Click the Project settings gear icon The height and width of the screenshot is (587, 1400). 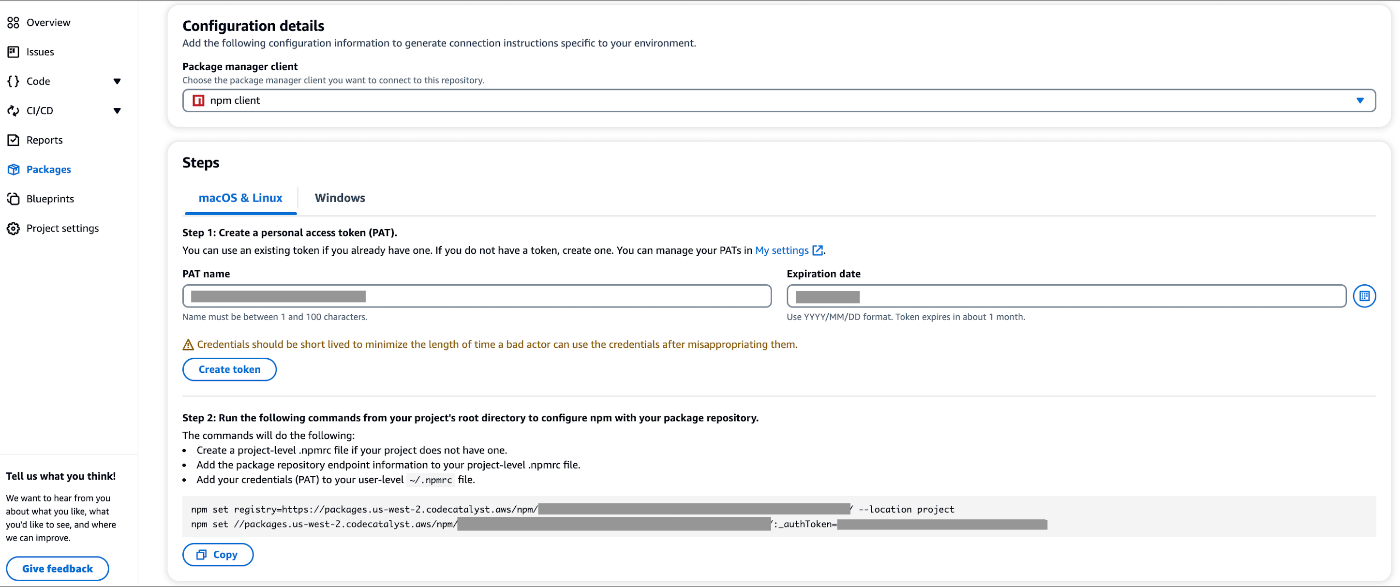coord(13,228)
